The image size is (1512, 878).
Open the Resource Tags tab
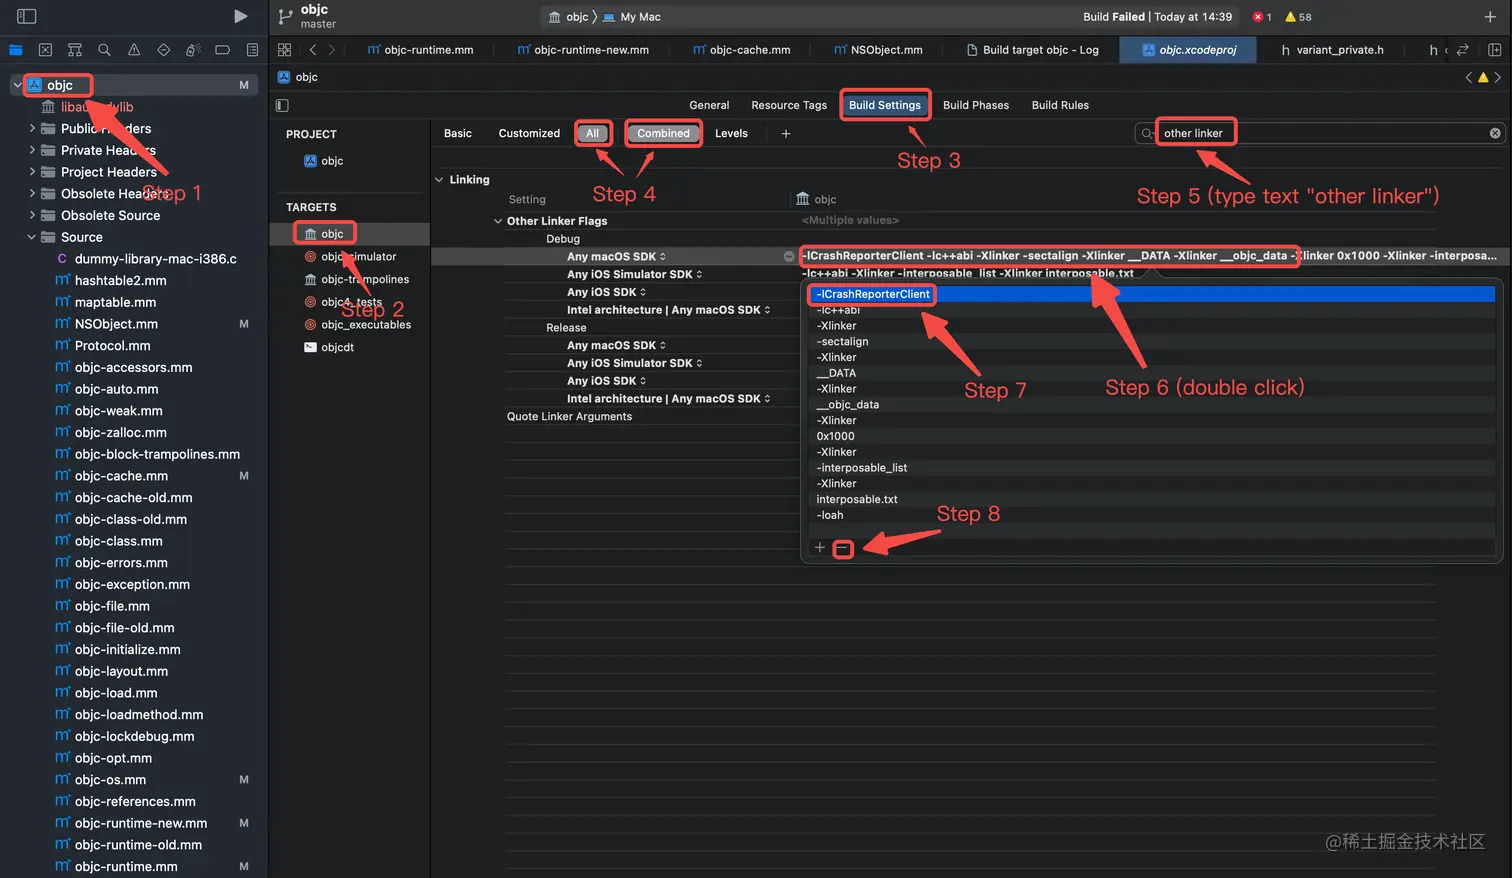click(789, 105)
